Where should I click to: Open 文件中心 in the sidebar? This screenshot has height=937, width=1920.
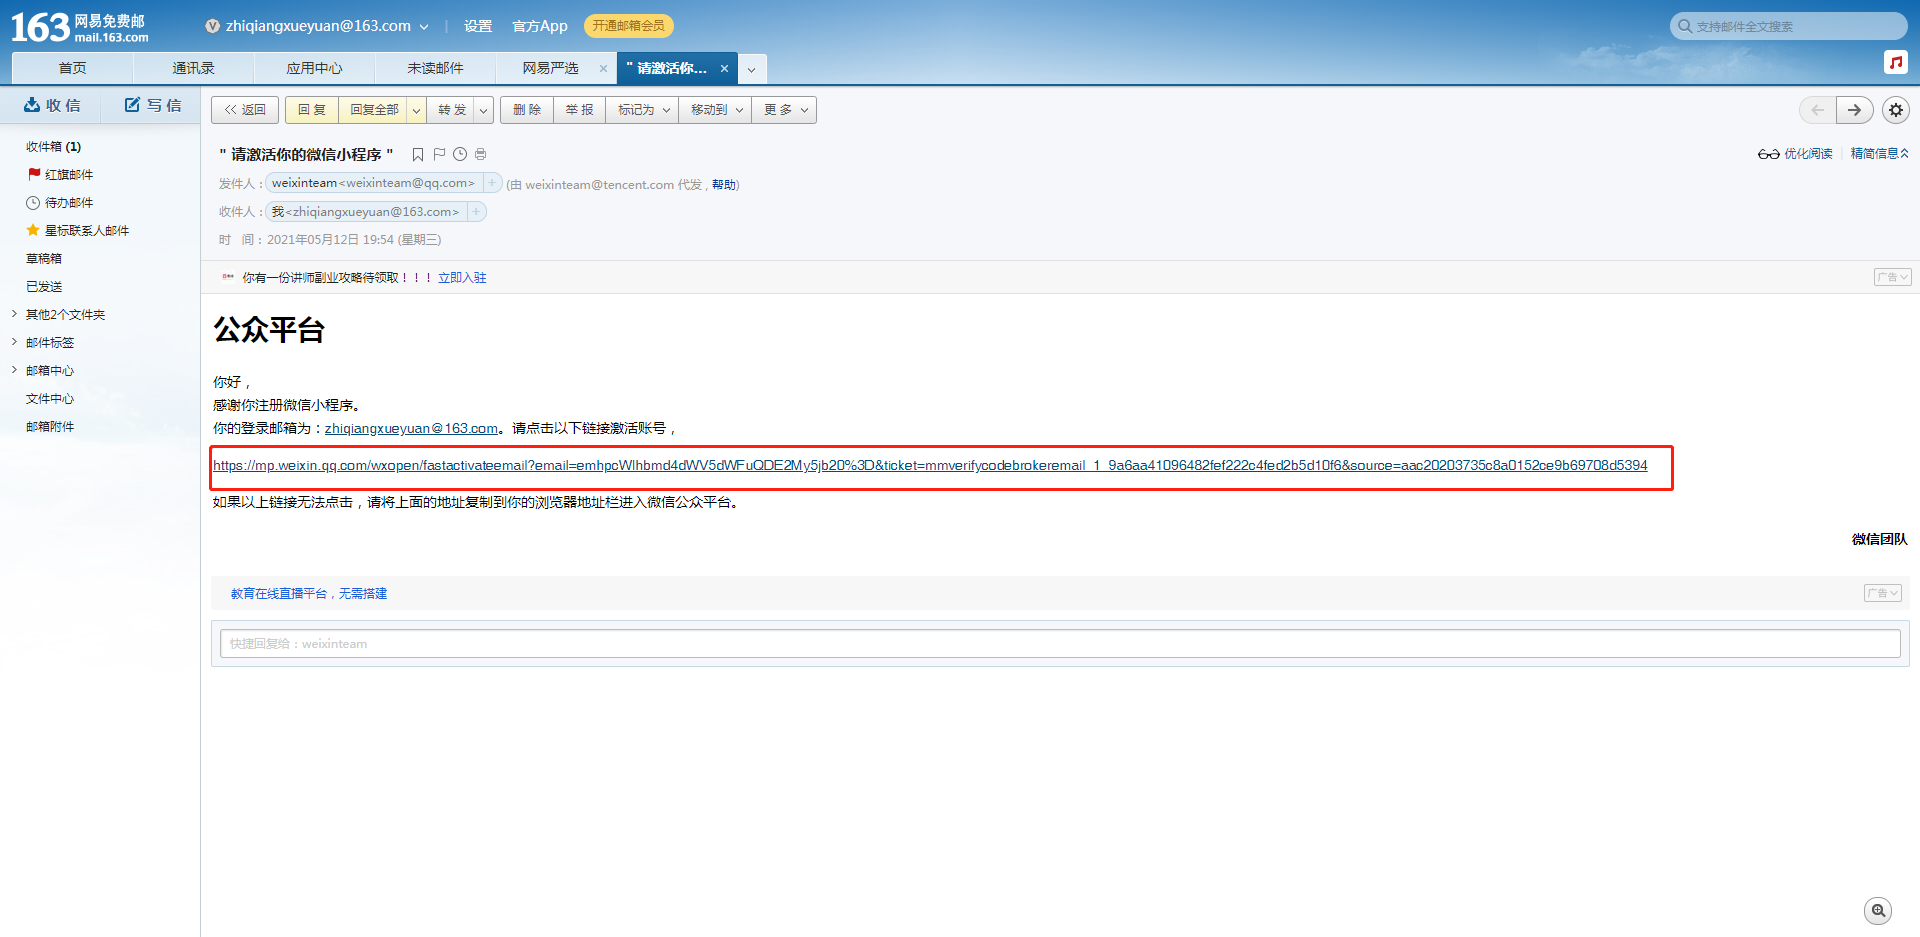[50, 398]
